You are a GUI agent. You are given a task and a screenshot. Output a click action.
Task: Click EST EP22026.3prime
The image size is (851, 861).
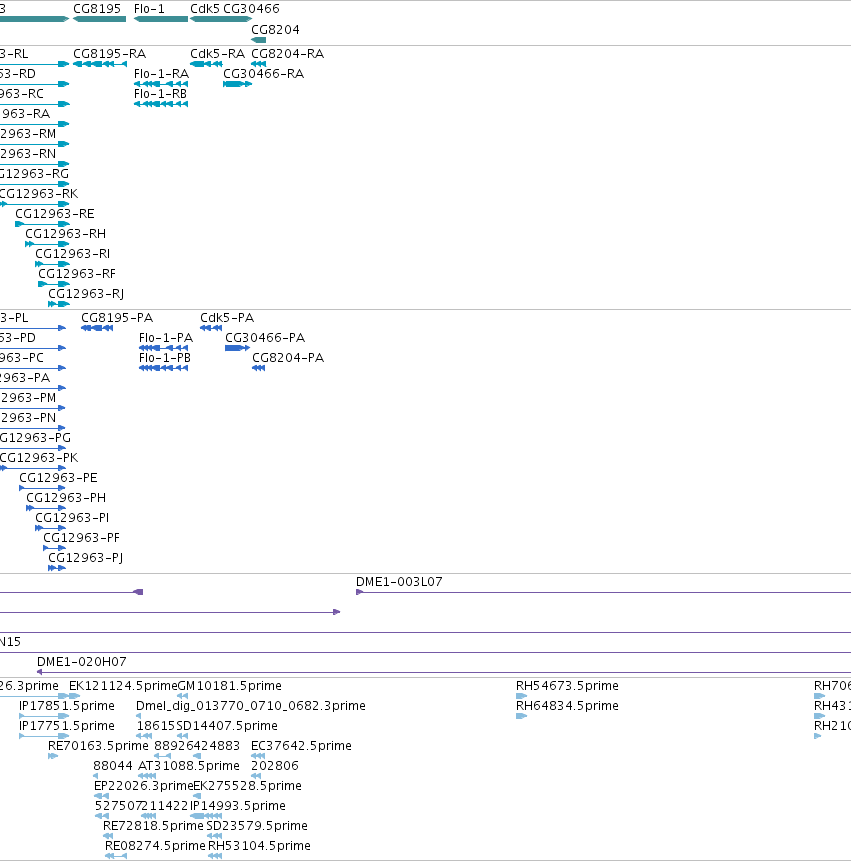click(102, 796)
